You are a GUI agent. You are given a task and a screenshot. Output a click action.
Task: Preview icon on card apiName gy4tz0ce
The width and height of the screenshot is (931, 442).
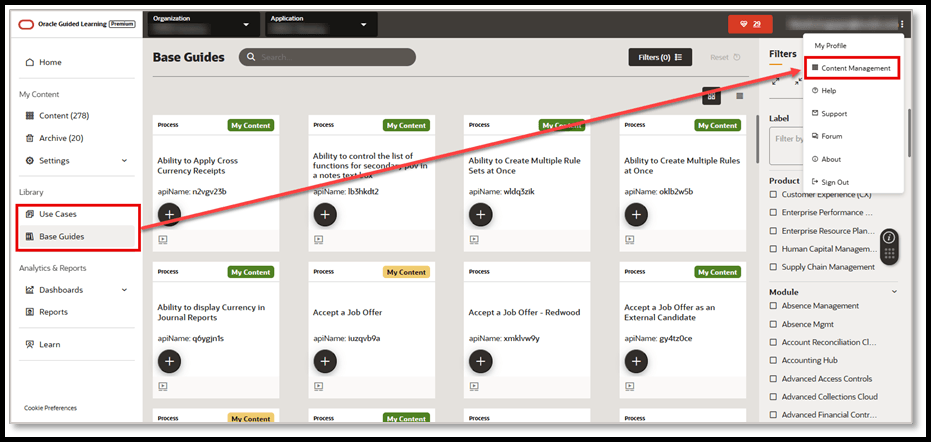pyautogui.click(x=630, y=387)
